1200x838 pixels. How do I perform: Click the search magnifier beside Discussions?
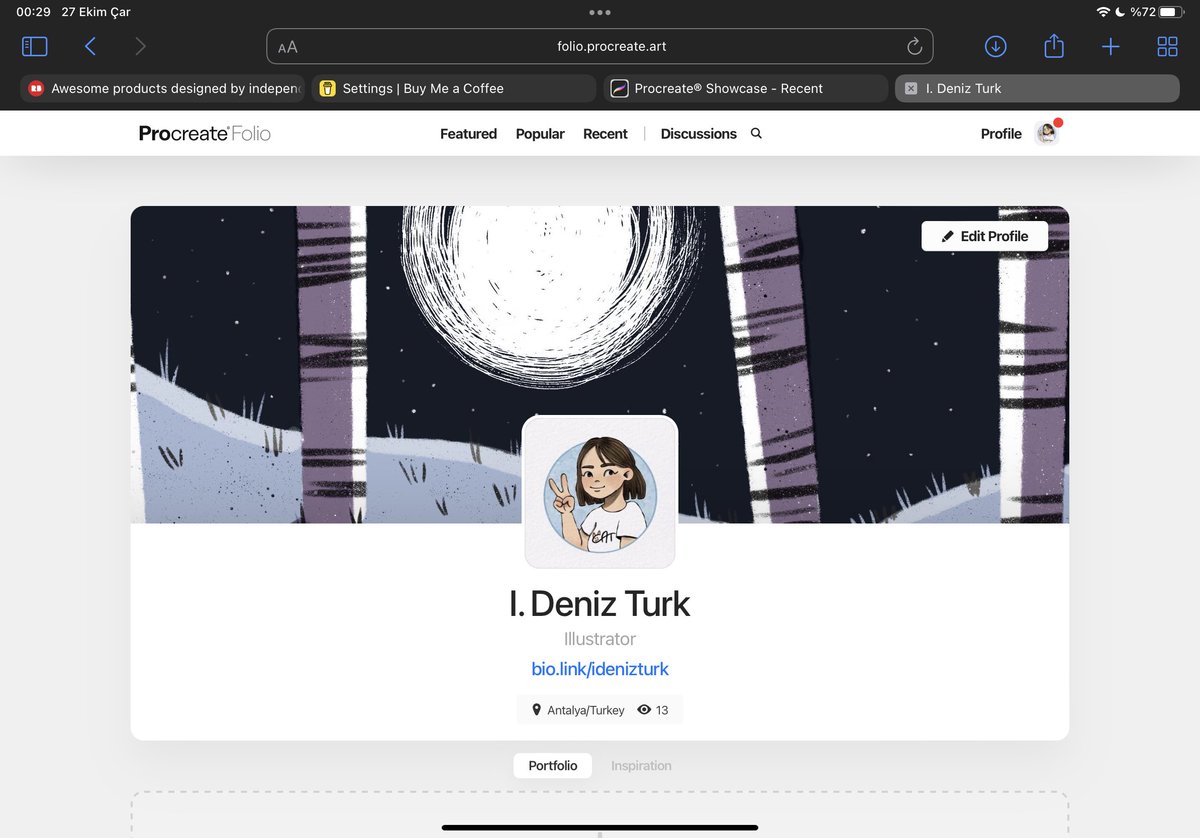755,133
